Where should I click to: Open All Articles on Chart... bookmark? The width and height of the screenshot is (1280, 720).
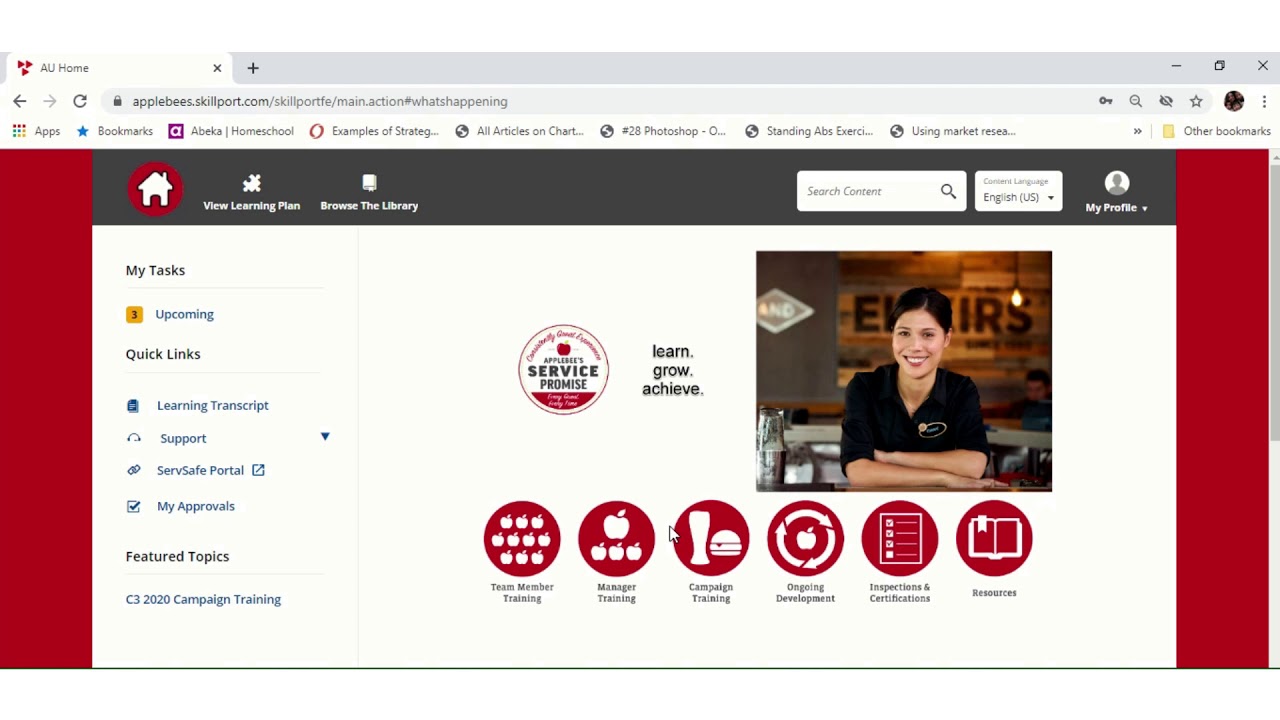pos(519,131)
